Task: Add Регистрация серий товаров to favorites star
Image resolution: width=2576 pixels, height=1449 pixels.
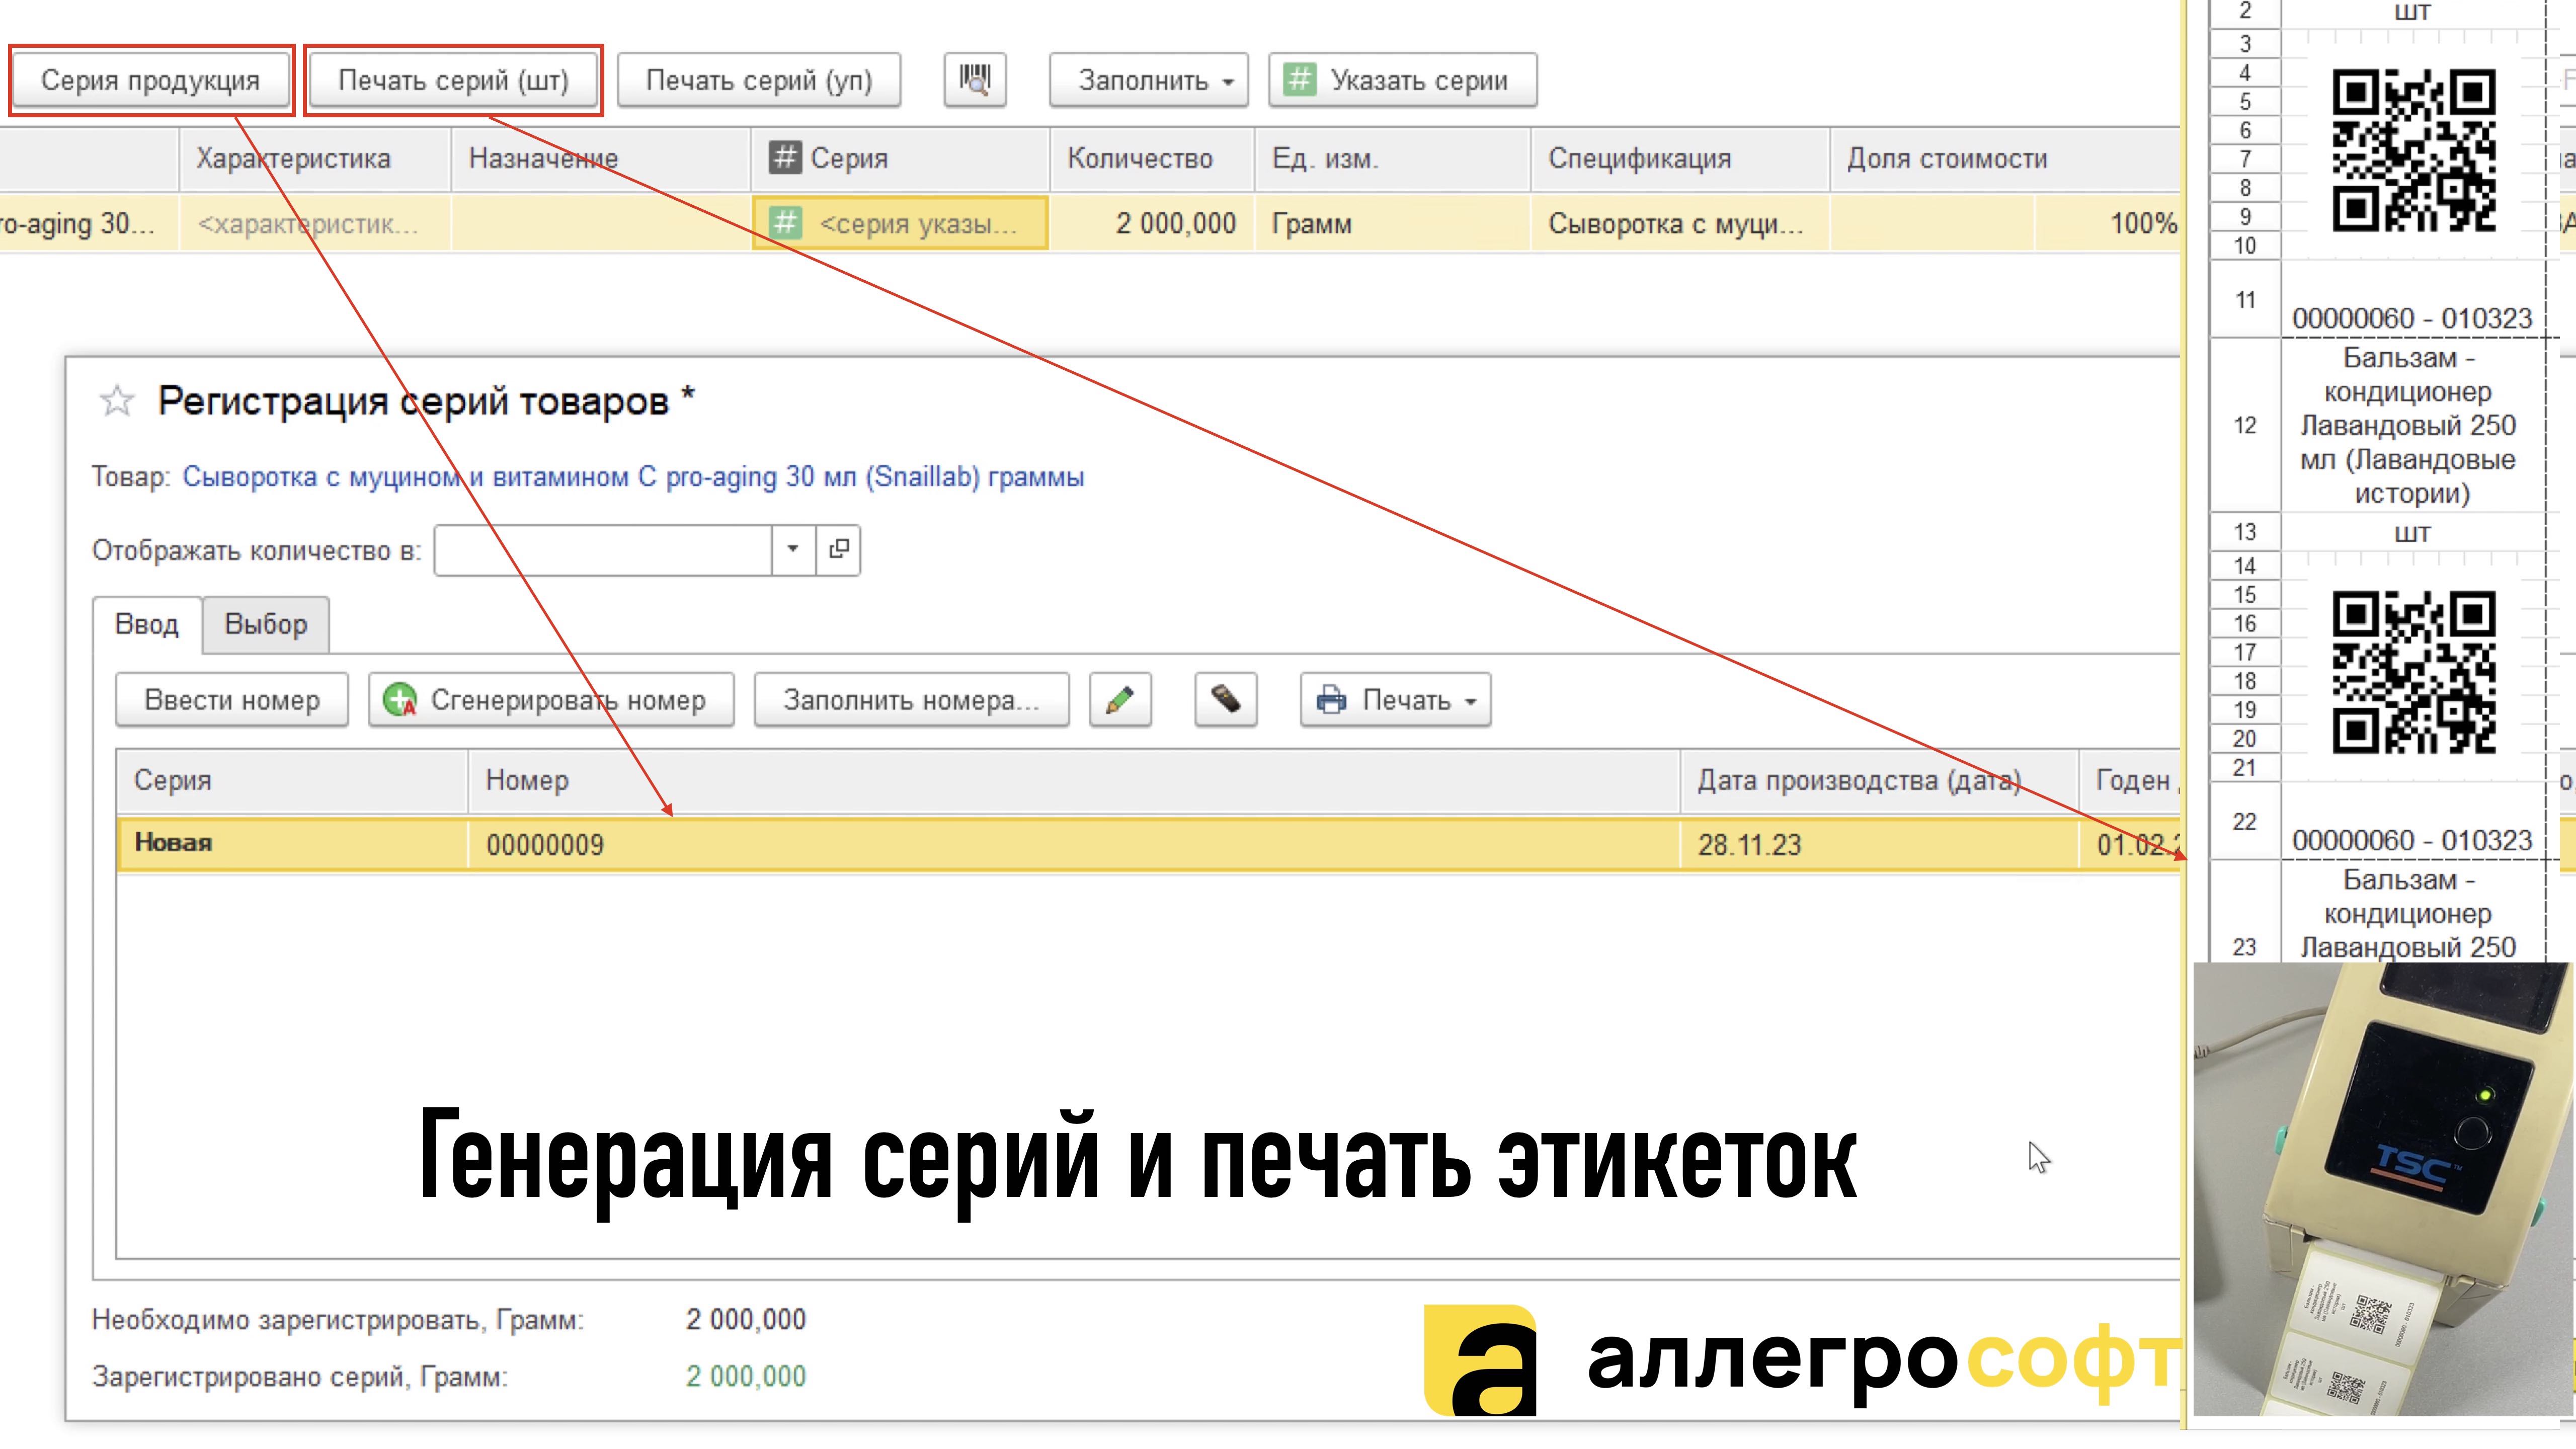Action: tap(117, 402)
